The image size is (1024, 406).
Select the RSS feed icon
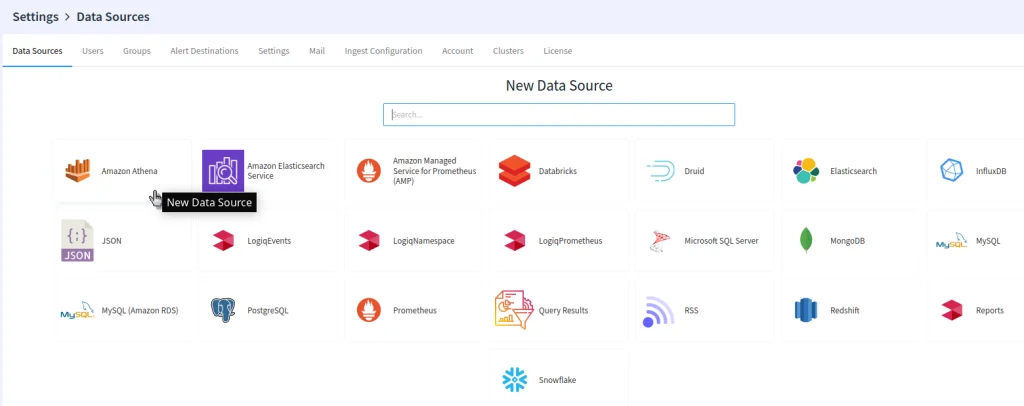point(660,311)
